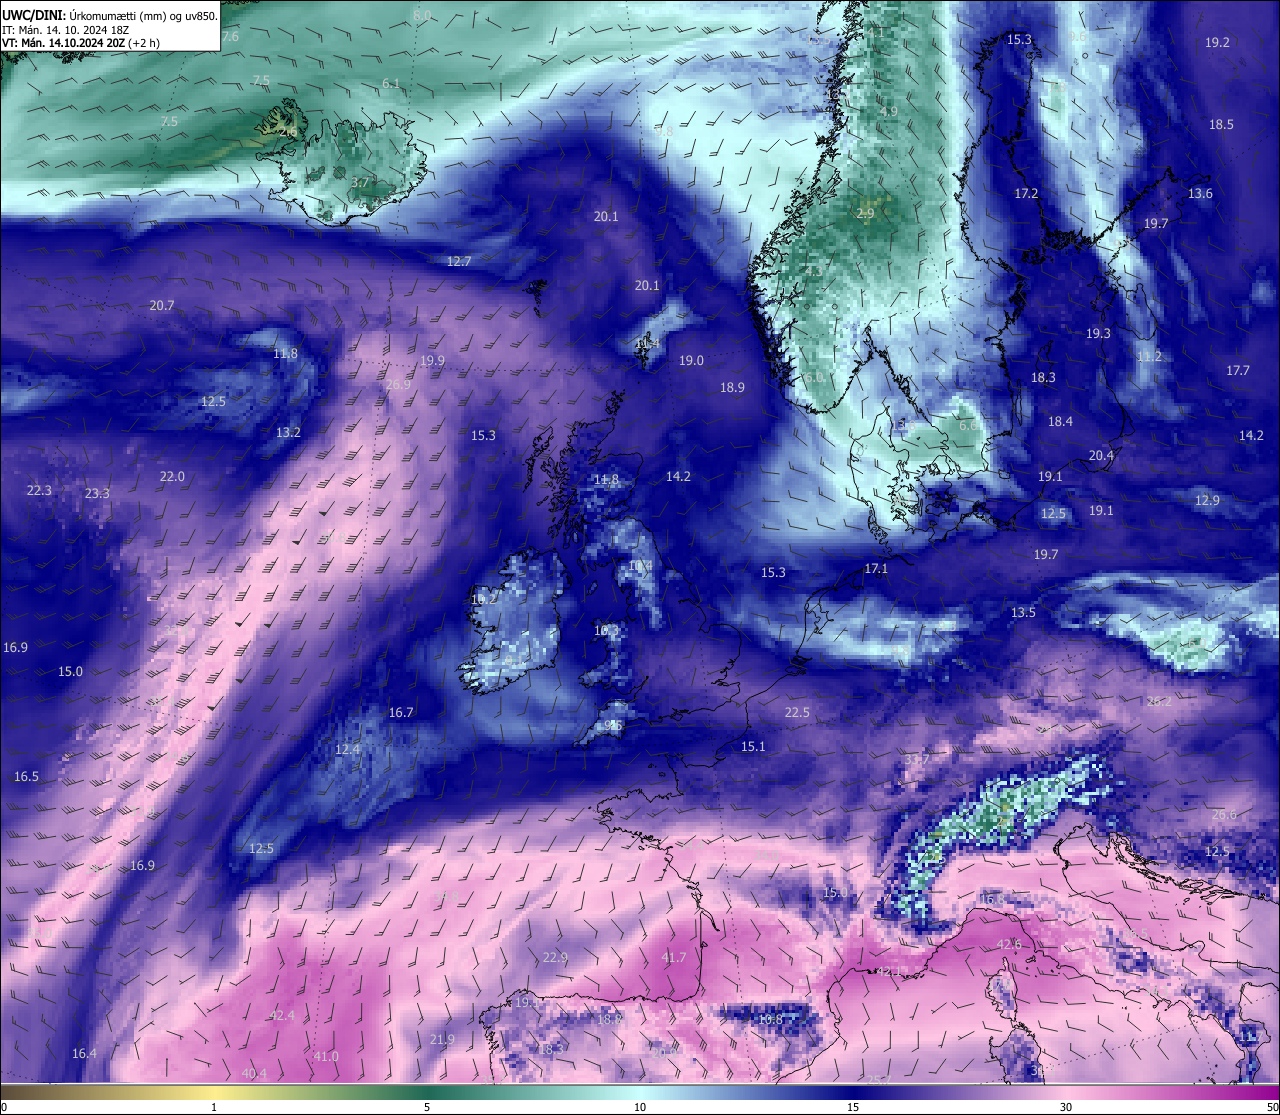The height and width of the screenshot is (1115, 1280).
Task: Click the 12.4 value label
Action: [346, 749]
